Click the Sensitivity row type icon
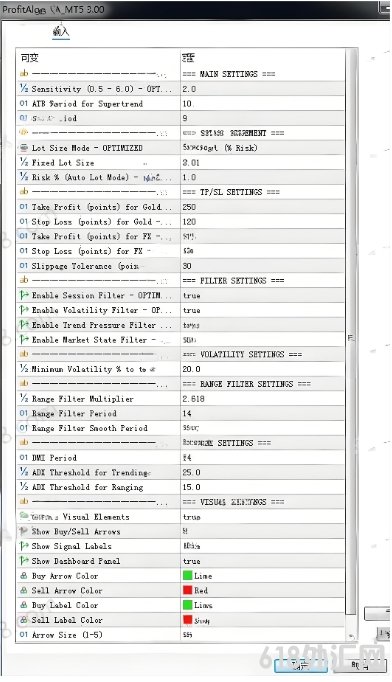Image resolution: width=392 pixels, height=682 pixels. tap(24, 88)
